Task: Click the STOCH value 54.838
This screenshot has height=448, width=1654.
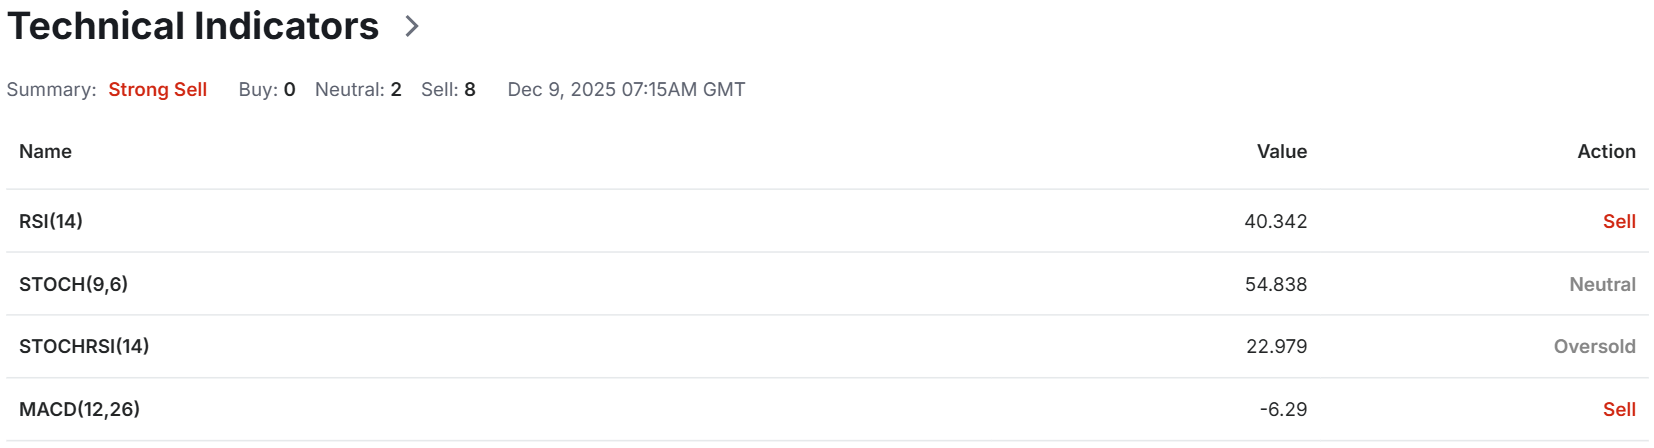Action: click(x=1276, y=284)
